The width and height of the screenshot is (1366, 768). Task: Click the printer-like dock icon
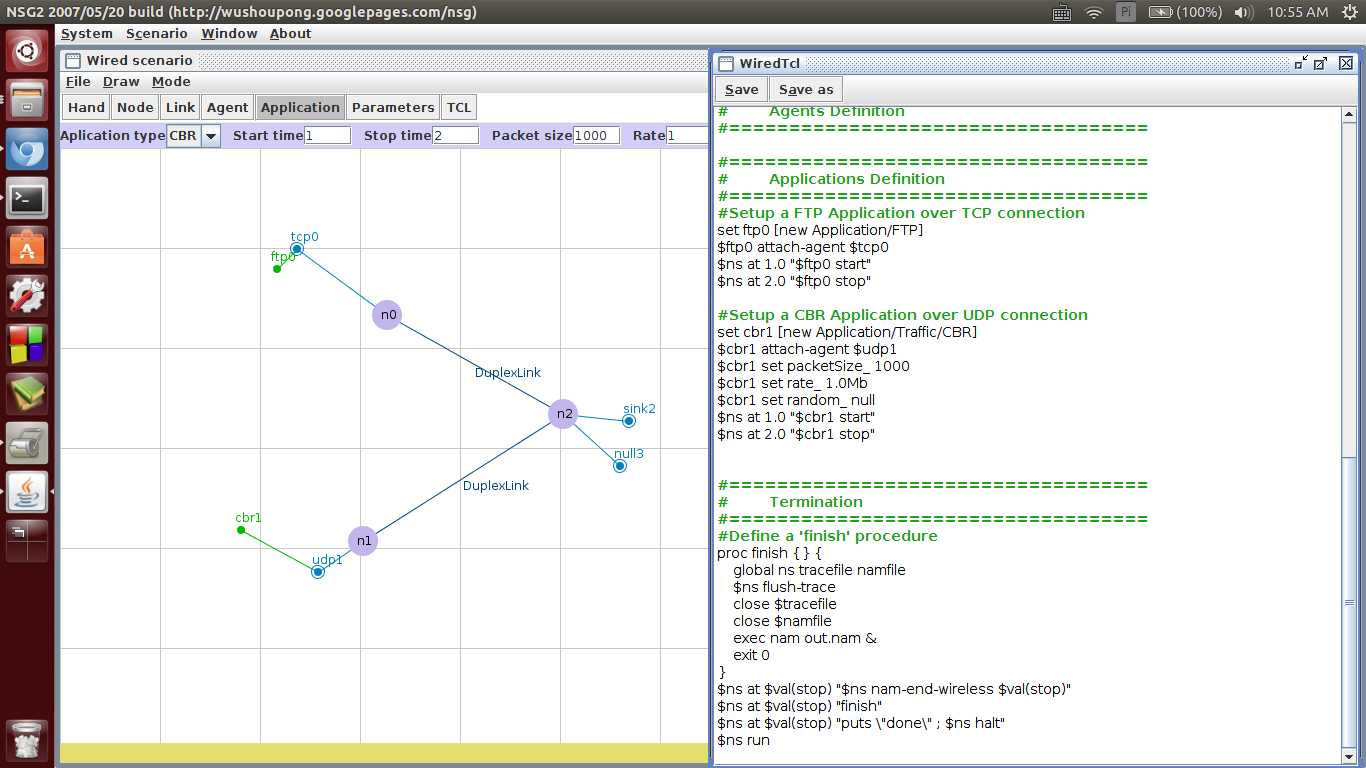coord(27,442)
